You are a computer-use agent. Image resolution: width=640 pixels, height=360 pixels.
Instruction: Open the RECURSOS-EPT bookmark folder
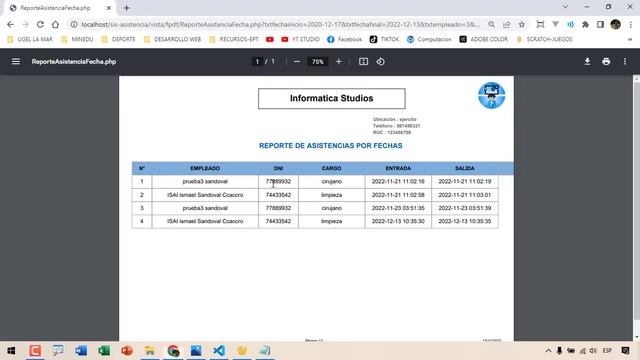pyautogui.click(x=234, y=39)
